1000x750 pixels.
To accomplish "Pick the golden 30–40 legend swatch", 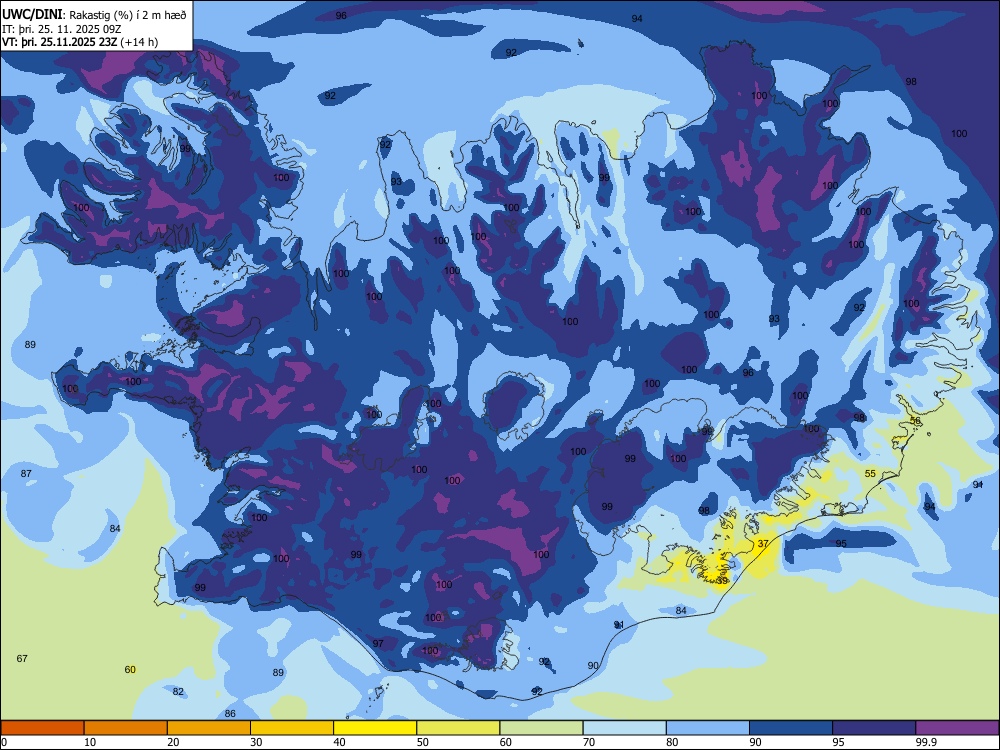I will point(292,728).
